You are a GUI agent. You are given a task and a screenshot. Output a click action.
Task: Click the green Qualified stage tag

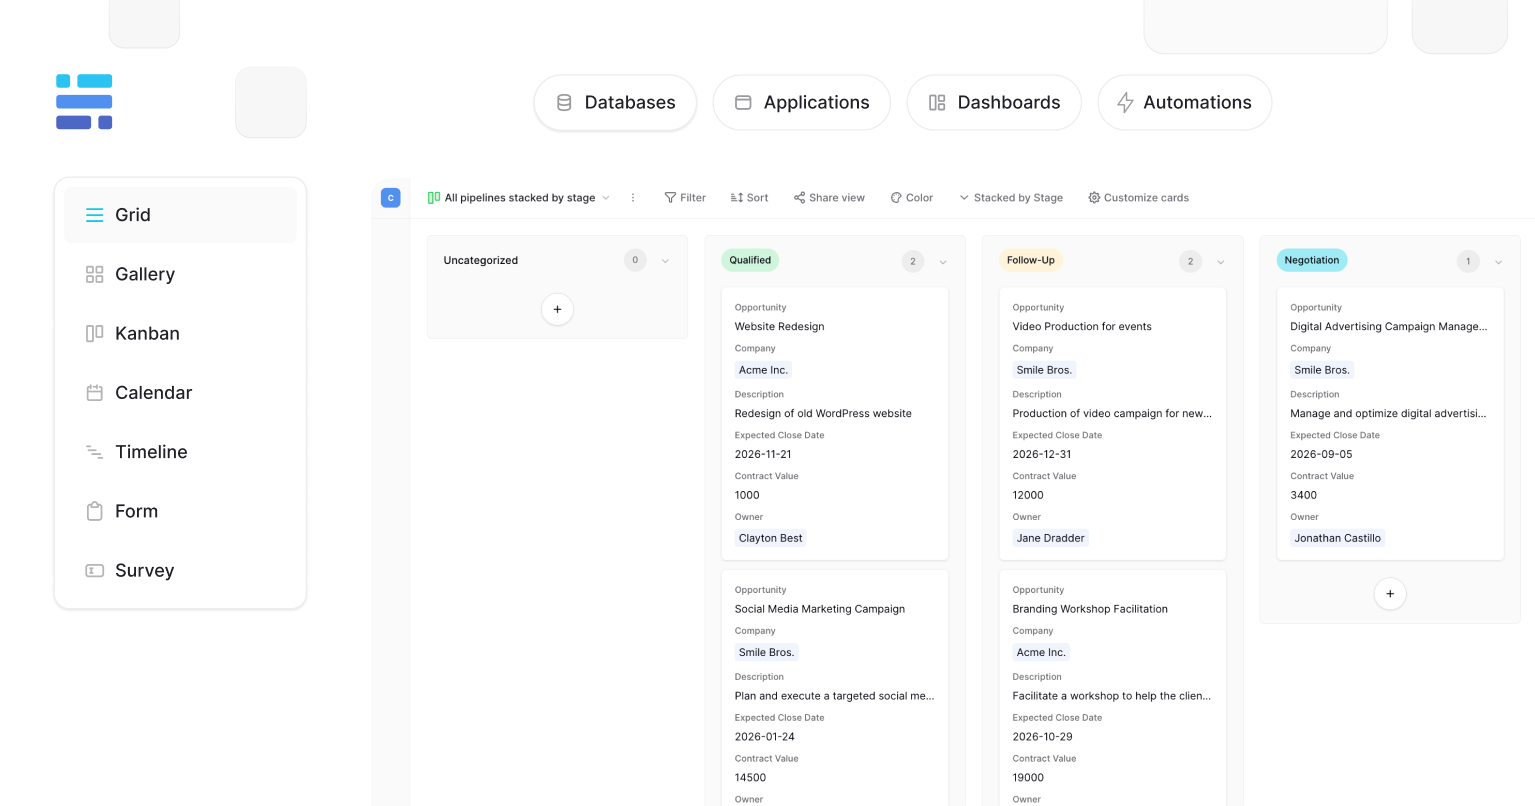click(750, 260)
